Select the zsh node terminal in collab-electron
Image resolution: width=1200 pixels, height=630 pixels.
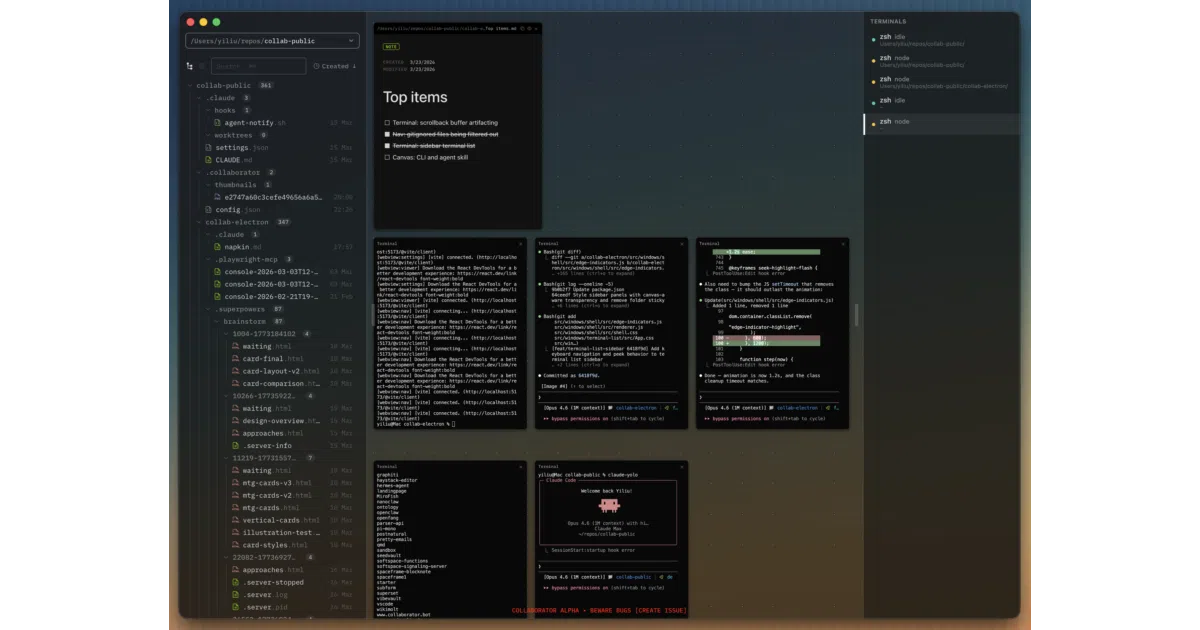pyautogui.click(x=941, y=82)
